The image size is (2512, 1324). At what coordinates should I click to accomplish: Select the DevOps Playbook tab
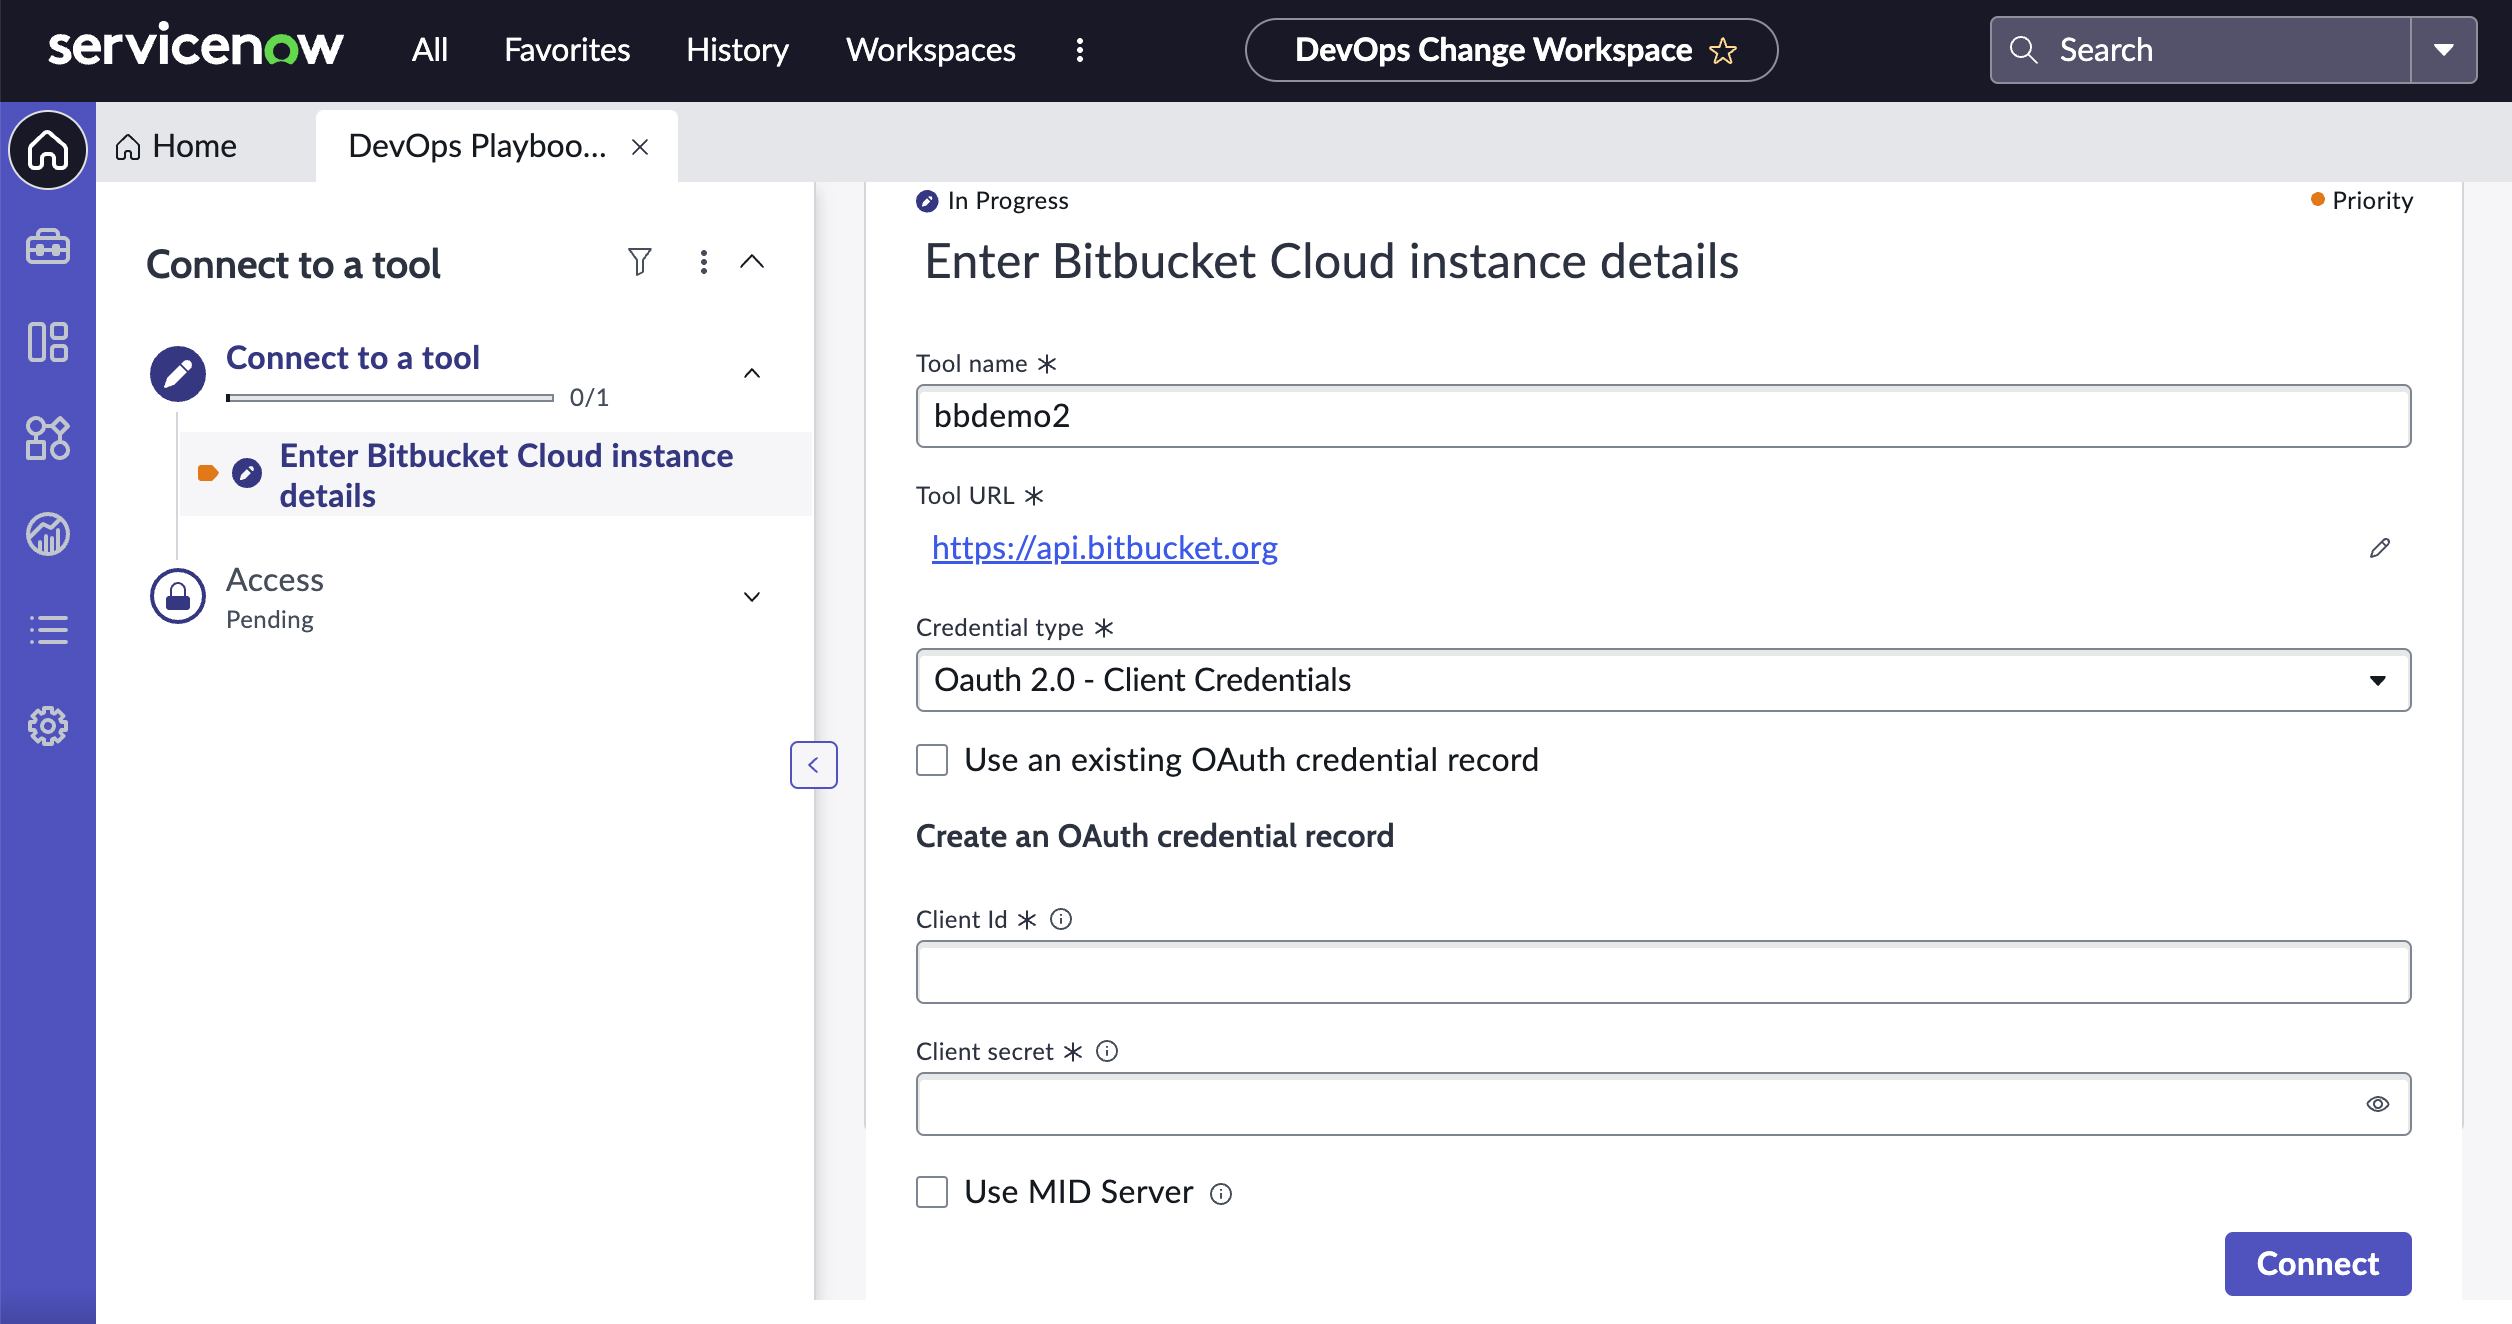coord(477,147)
